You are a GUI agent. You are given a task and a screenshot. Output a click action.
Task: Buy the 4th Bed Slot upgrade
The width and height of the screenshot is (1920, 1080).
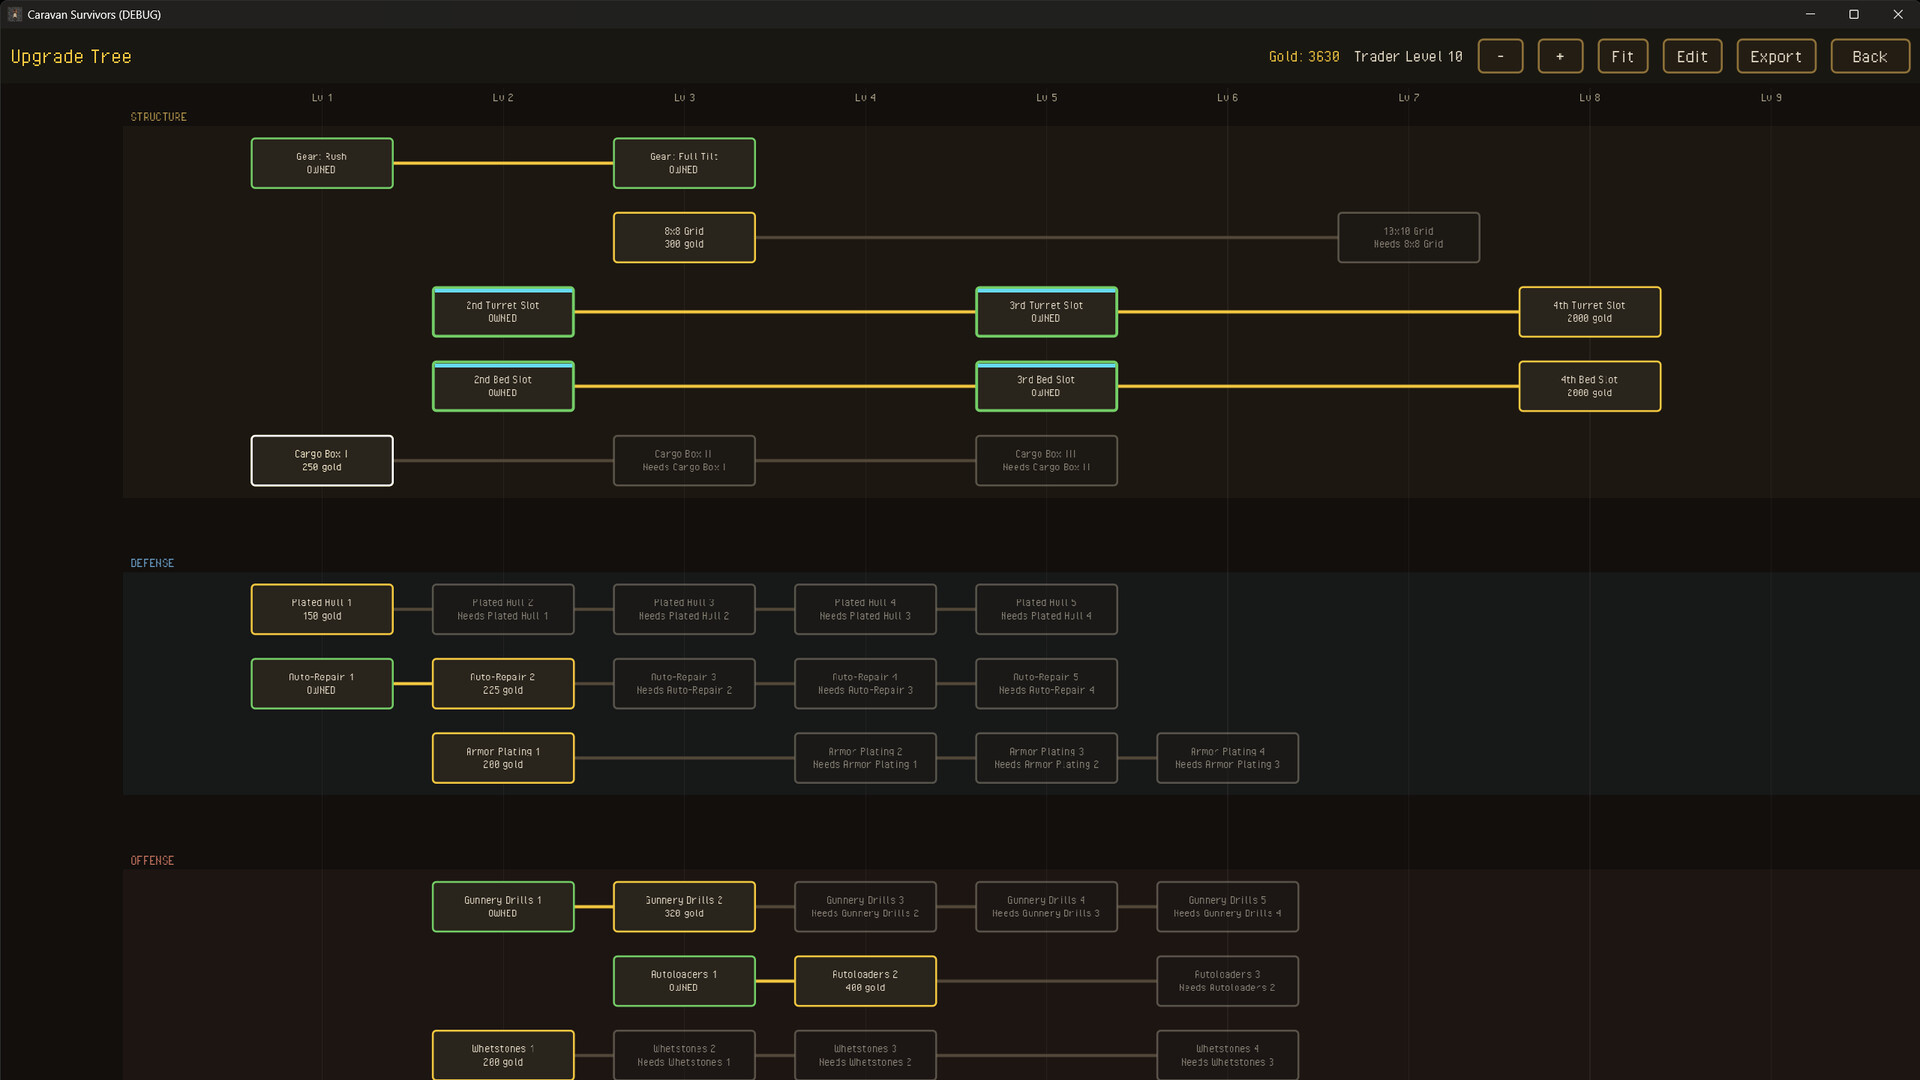[x=1589, y=386]
